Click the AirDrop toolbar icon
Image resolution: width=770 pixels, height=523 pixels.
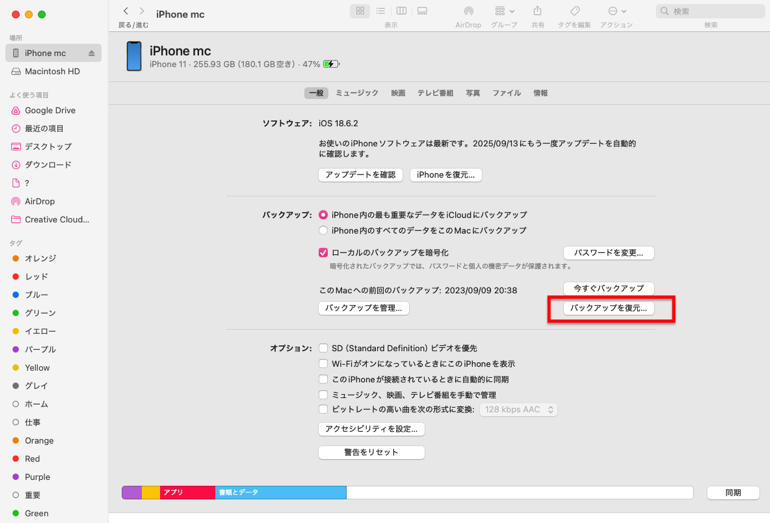tap(468, 11)
